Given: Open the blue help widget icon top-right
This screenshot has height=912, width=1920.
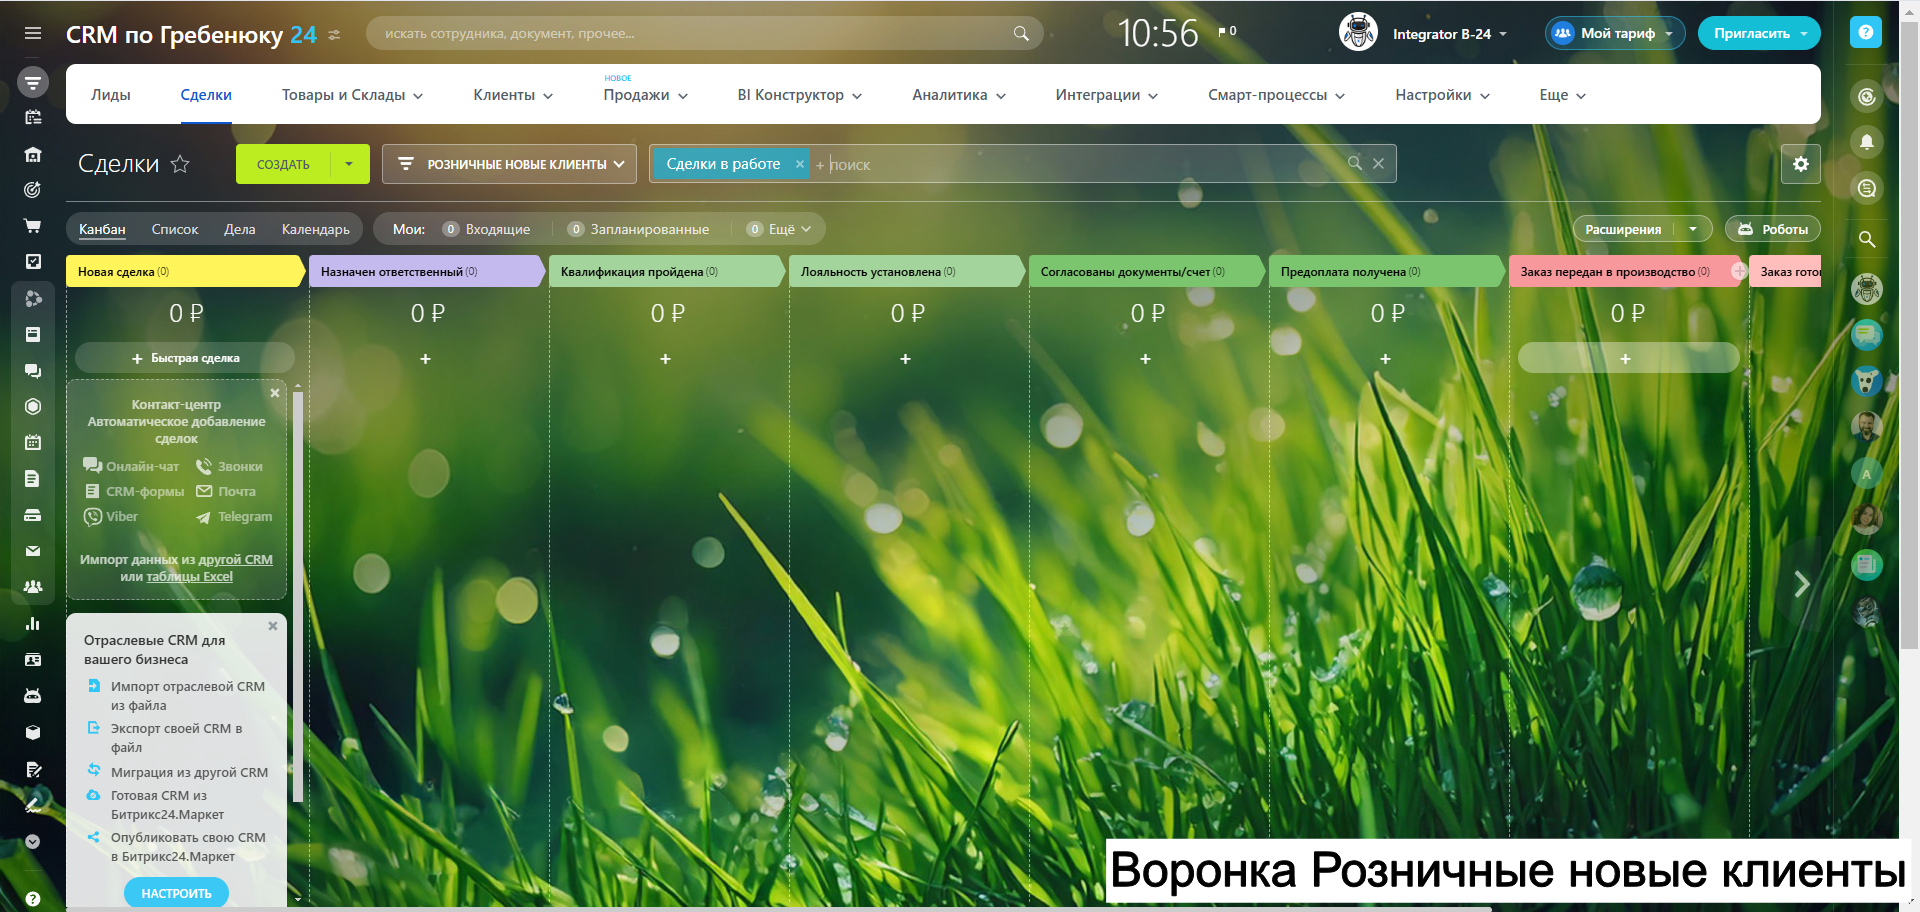Looking at the screenshot, I should coord(1866,32).
